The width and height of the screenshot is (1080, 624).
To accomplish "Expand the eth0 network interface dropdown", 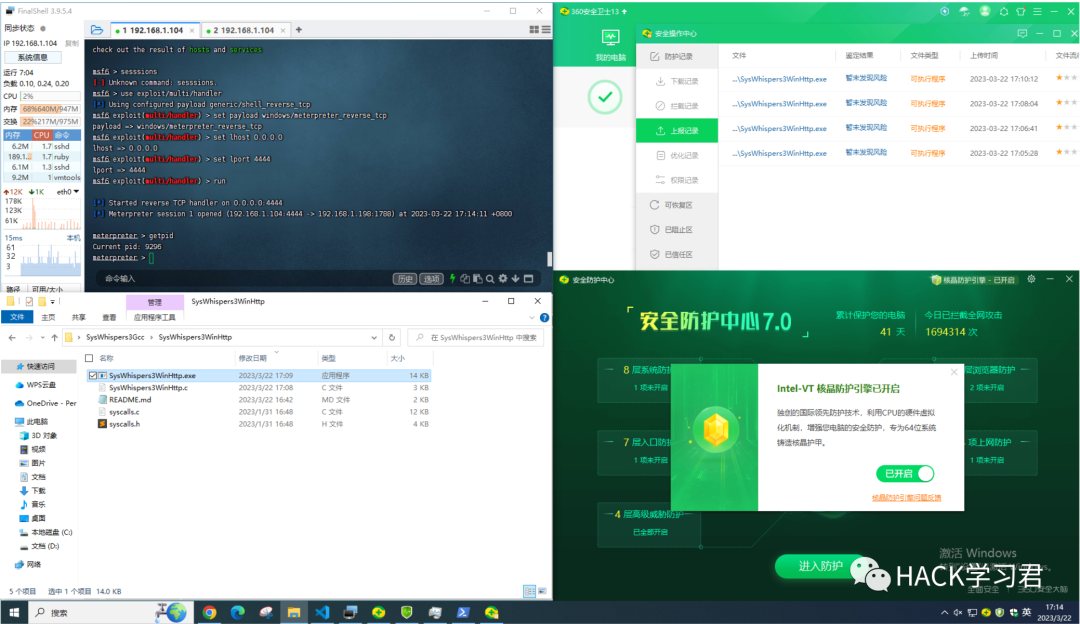I will tap(76, 191).
